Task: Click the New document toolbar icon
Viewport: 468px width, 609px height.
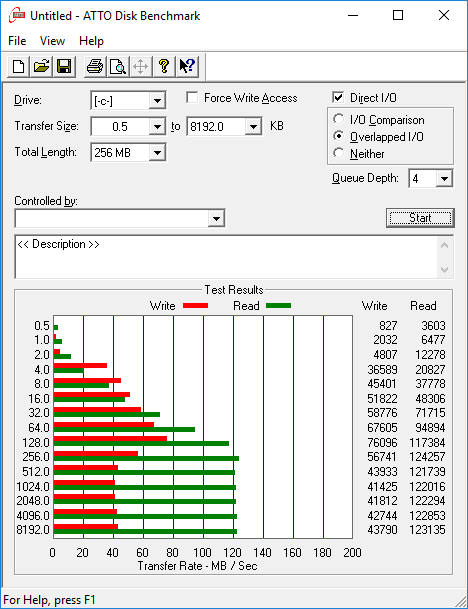Action: point(18,66)
